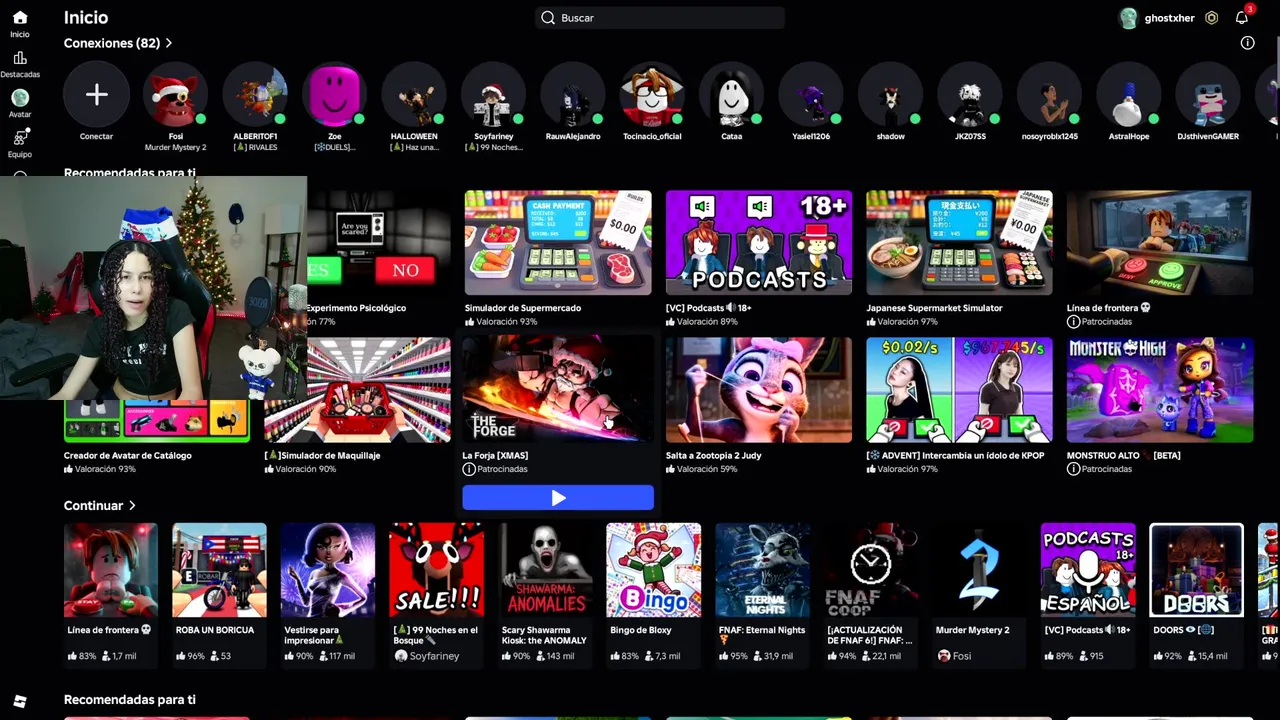The height and width of the screenshot is (720, 1280).
Task: Open Creador de Avatar de Catálogo title
Action: pos(128,455)
